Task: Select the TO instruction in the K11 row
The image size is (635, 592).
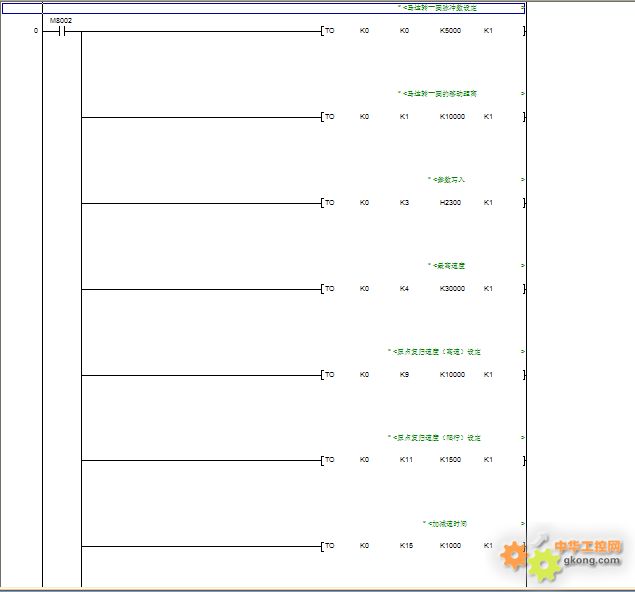Action: click(330, 460)
